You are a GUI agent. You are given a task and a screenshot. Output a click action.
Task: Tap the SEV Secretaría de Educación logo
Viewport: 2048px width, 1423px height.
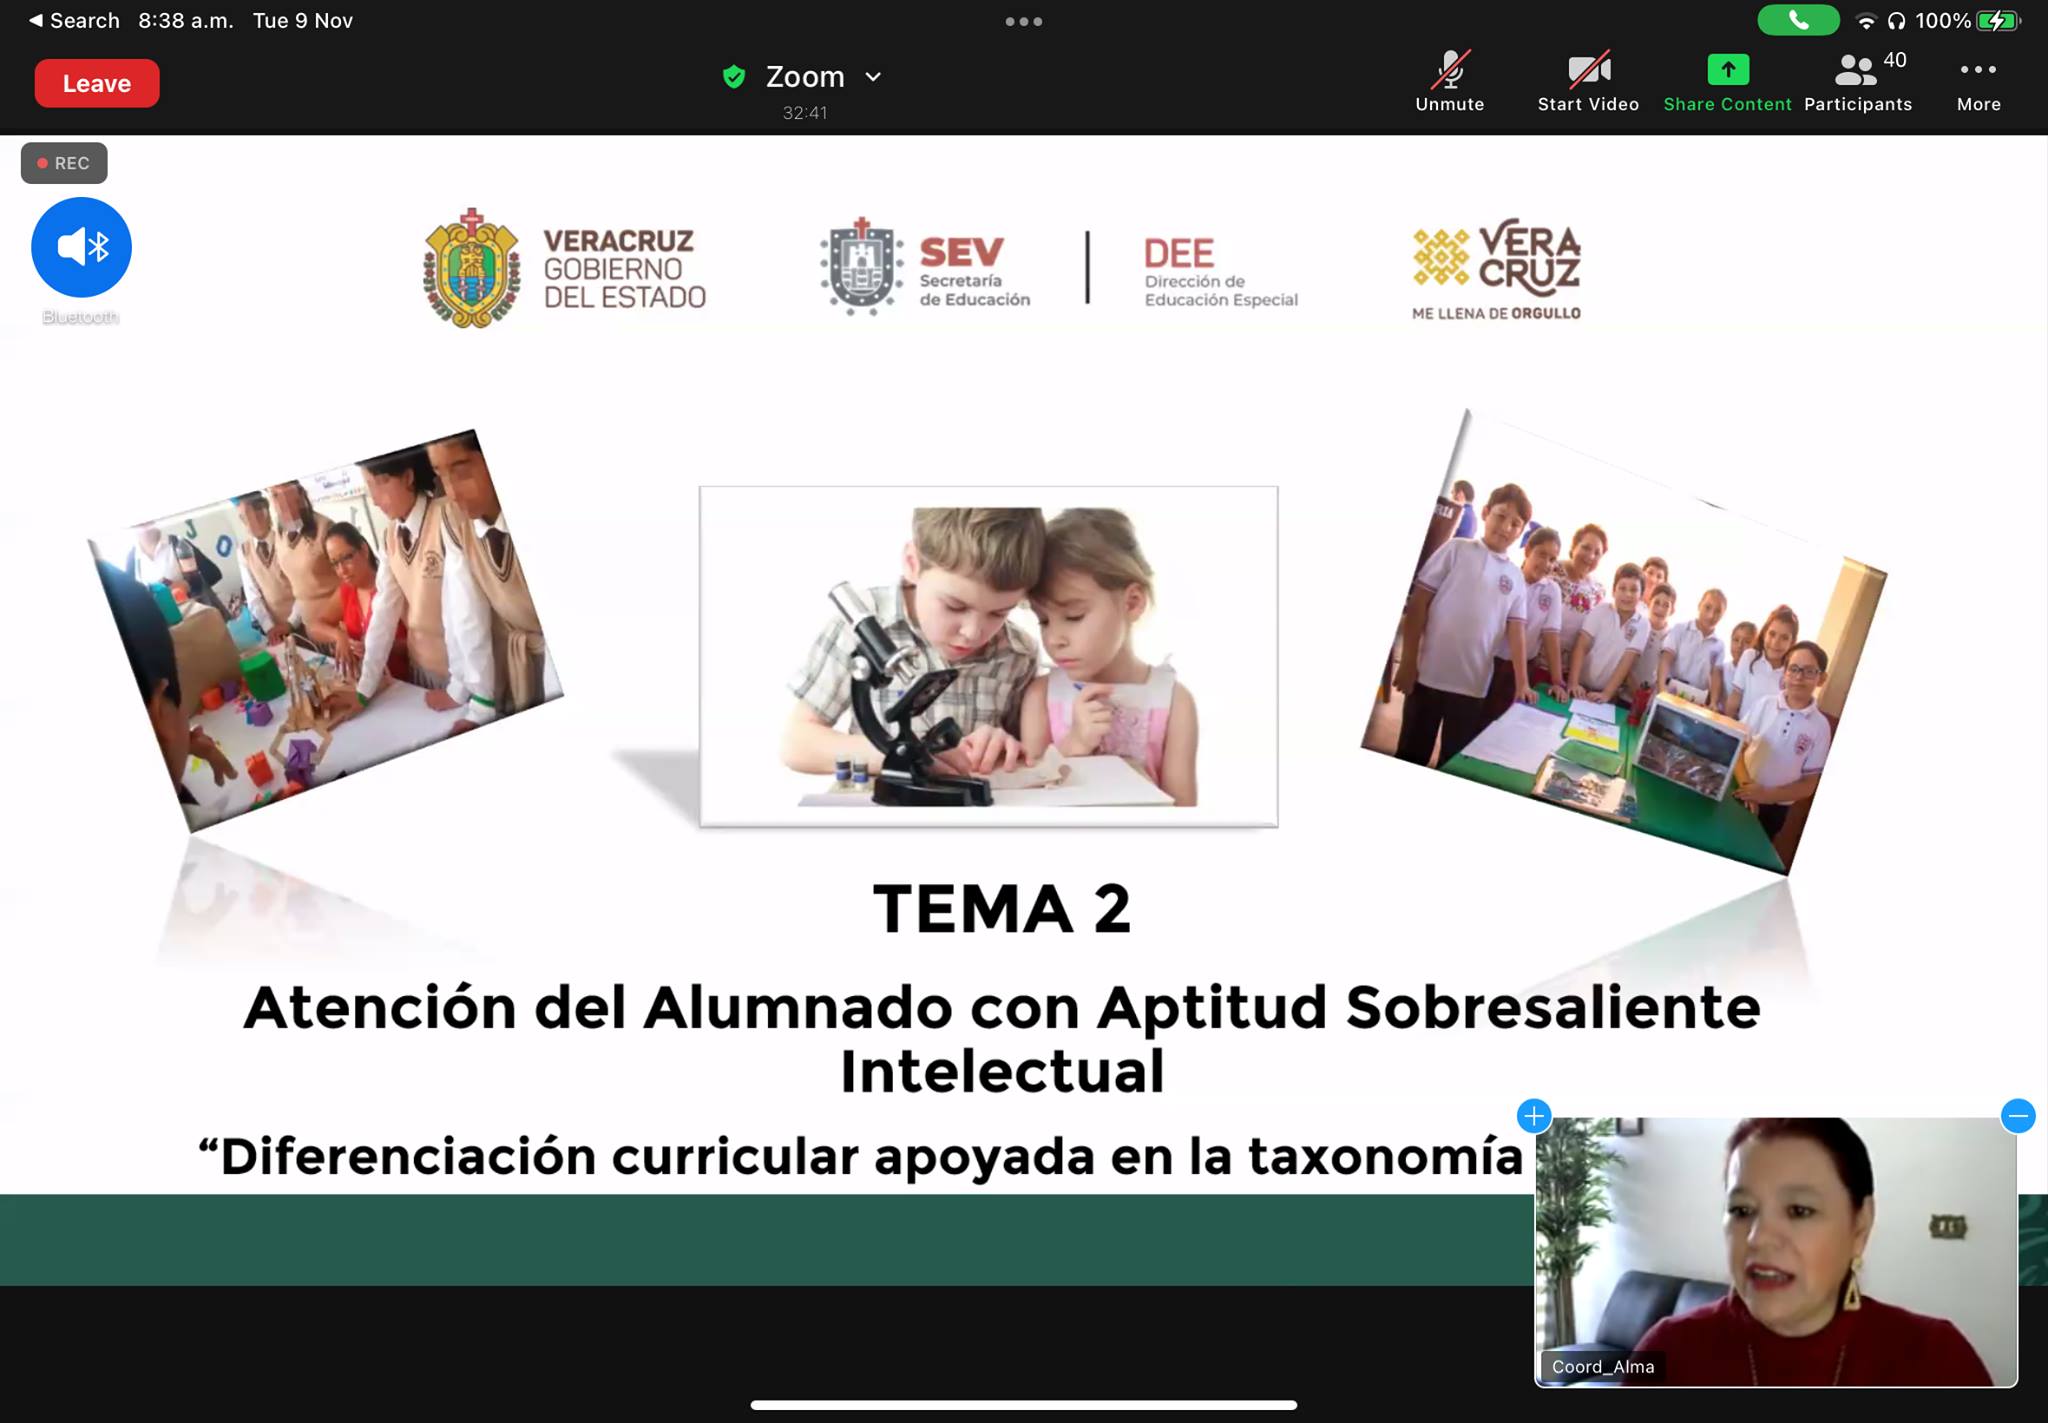coord(925,267)
